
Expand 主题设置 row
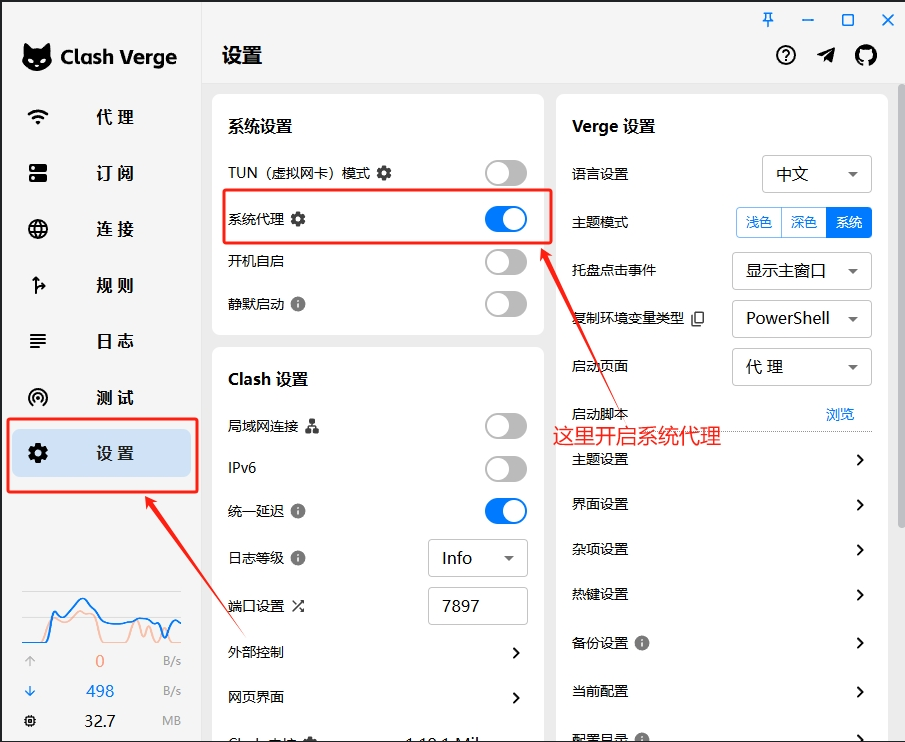721,459
